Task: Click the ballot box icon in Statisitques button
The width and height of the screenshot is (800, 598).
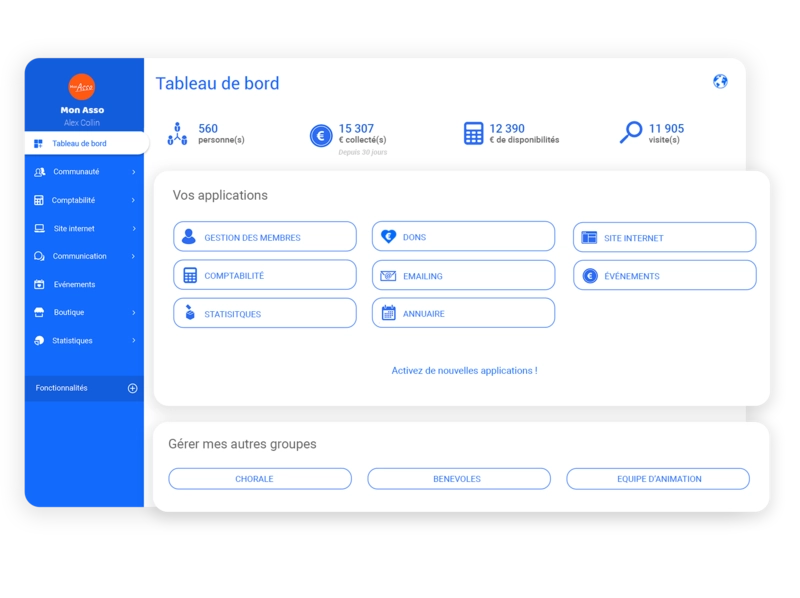Action: pyautogui.click(x=190, y=312)
